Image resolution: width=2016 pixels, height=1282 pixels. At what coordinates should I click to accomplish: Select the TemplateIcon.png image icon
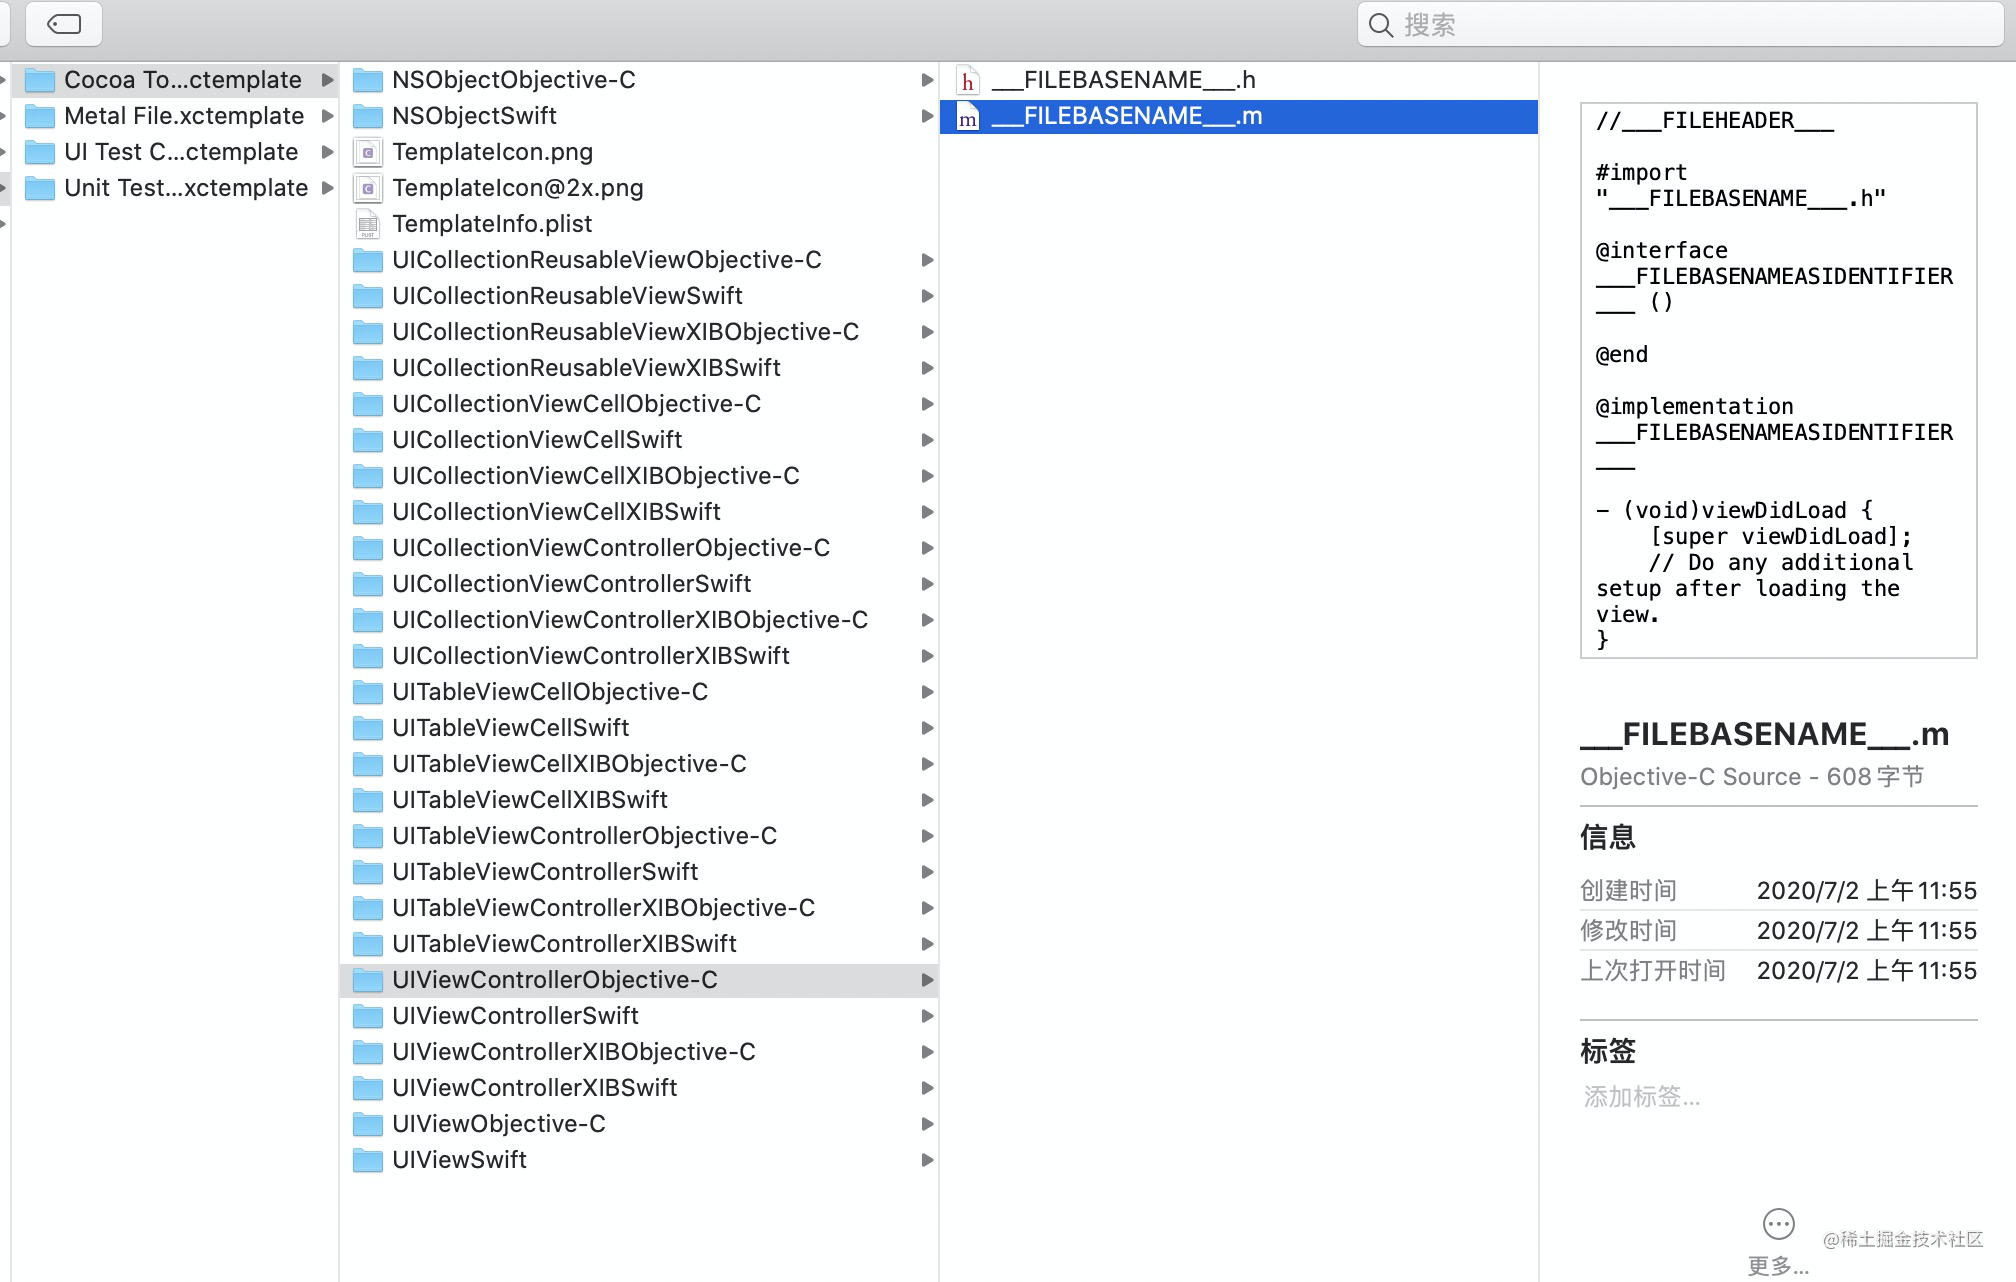point(367,150)
